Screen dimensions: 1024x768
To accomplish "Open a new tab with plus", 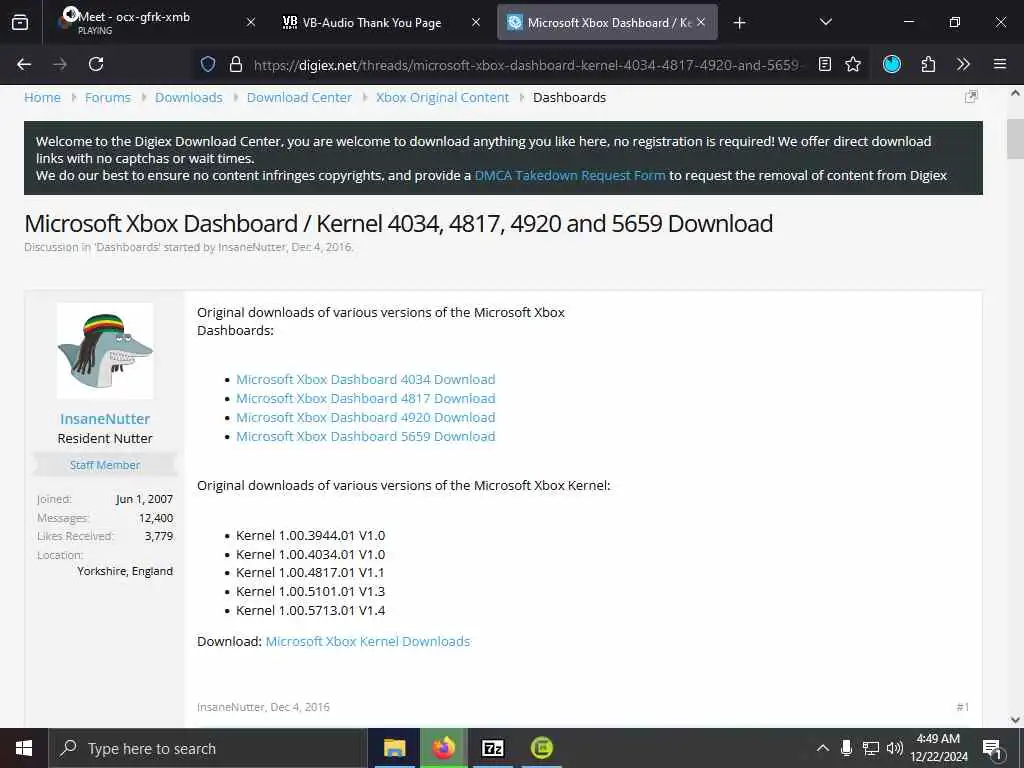I will tap(739, 23).
